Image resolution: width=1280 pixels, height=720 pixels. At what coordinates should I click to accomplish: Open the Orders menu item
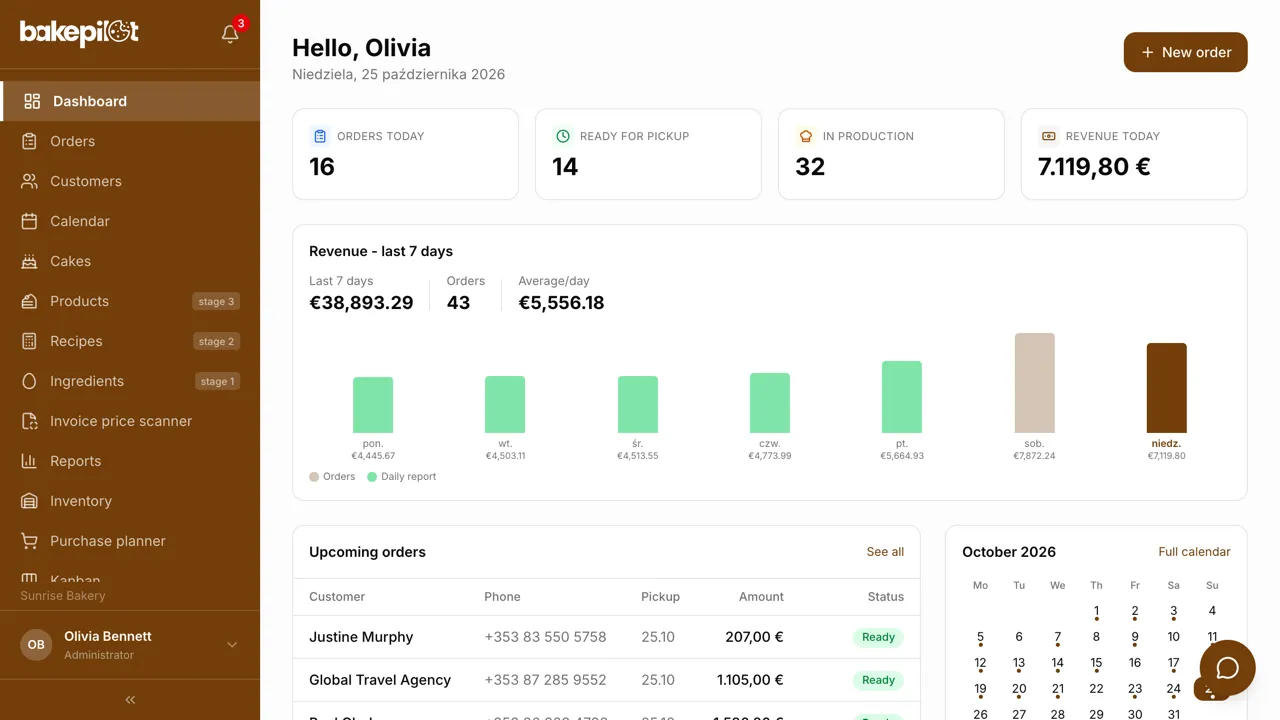(130, 141)
